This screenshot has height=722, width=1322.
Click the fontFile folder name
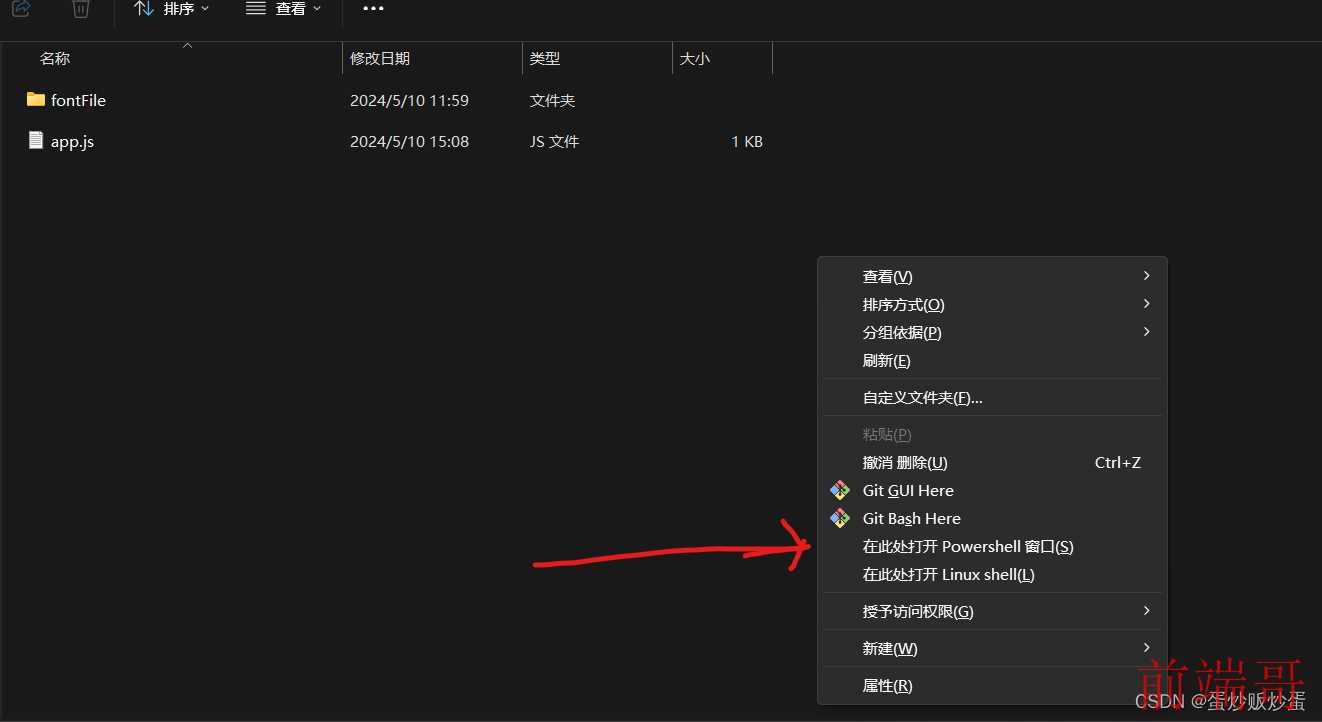pyautogui.click(x=78, y=100)
